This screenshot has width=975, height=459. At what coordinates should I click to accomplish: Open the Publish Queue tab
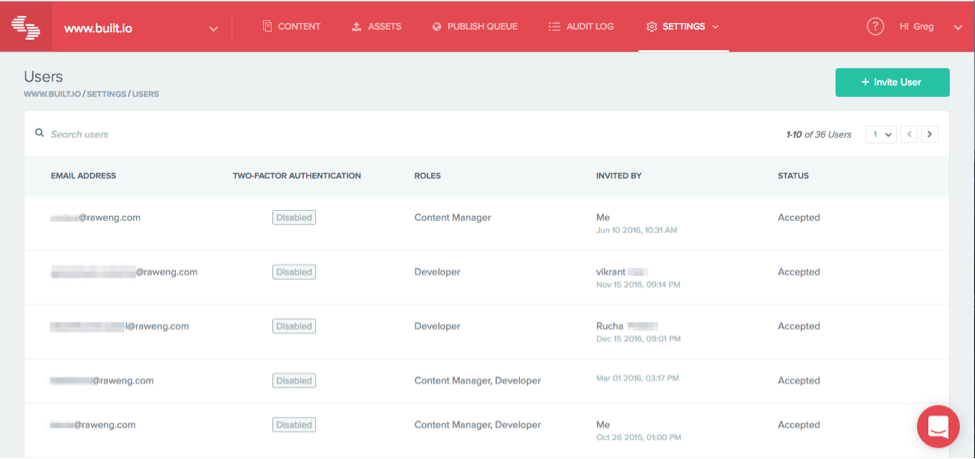pos(474,27)
